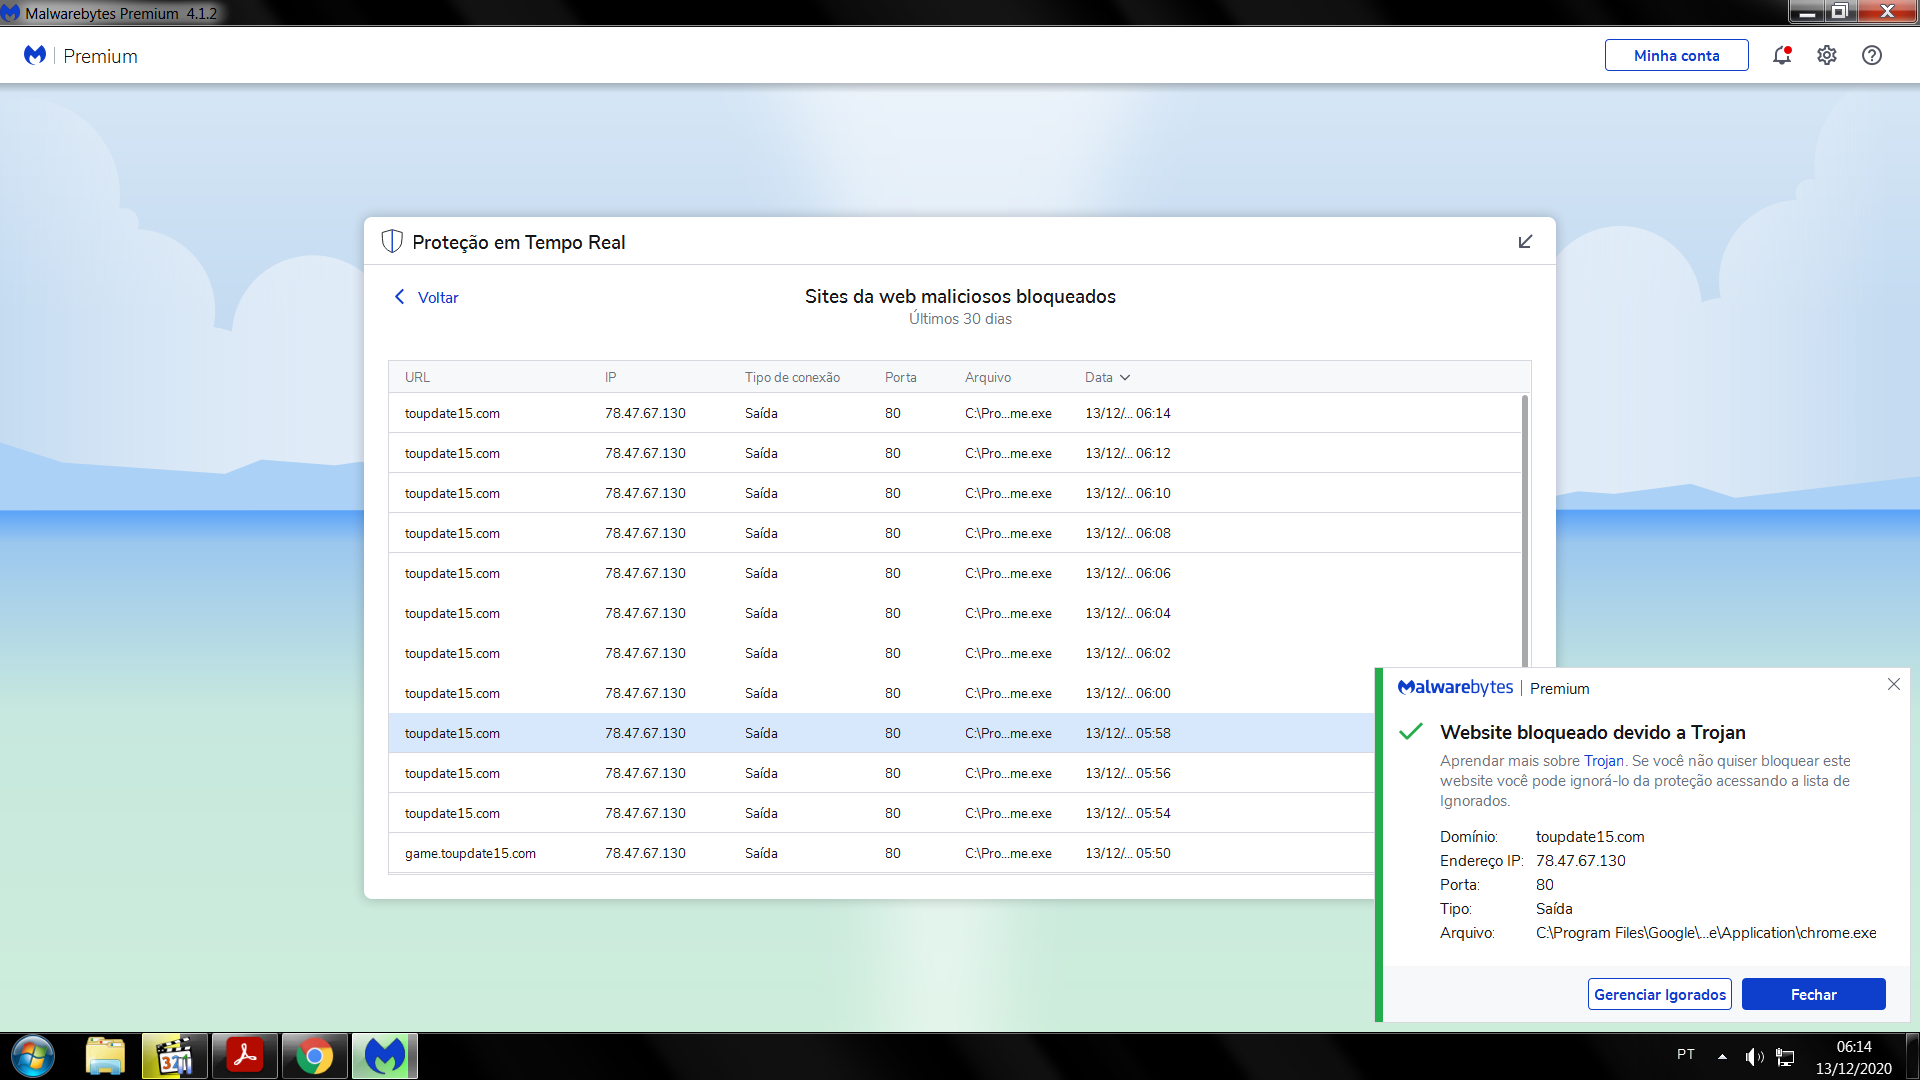Image resolution: width=1920 pixels, height=1080 pixels.
Task: Click Malwarebytes logo in notification popup
Action: (1455, 687)
